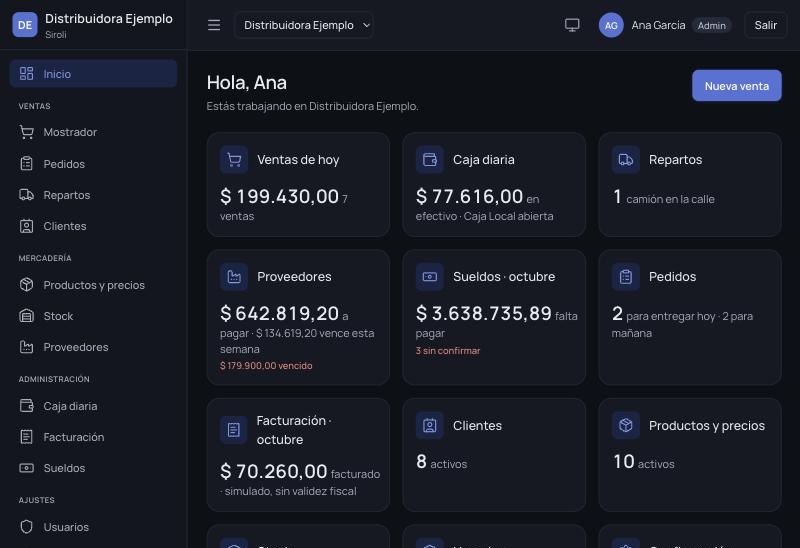Click the Proveedores factory icon in sidebar
The height and width of the screenshot is (548, 800).
[27, 347]
